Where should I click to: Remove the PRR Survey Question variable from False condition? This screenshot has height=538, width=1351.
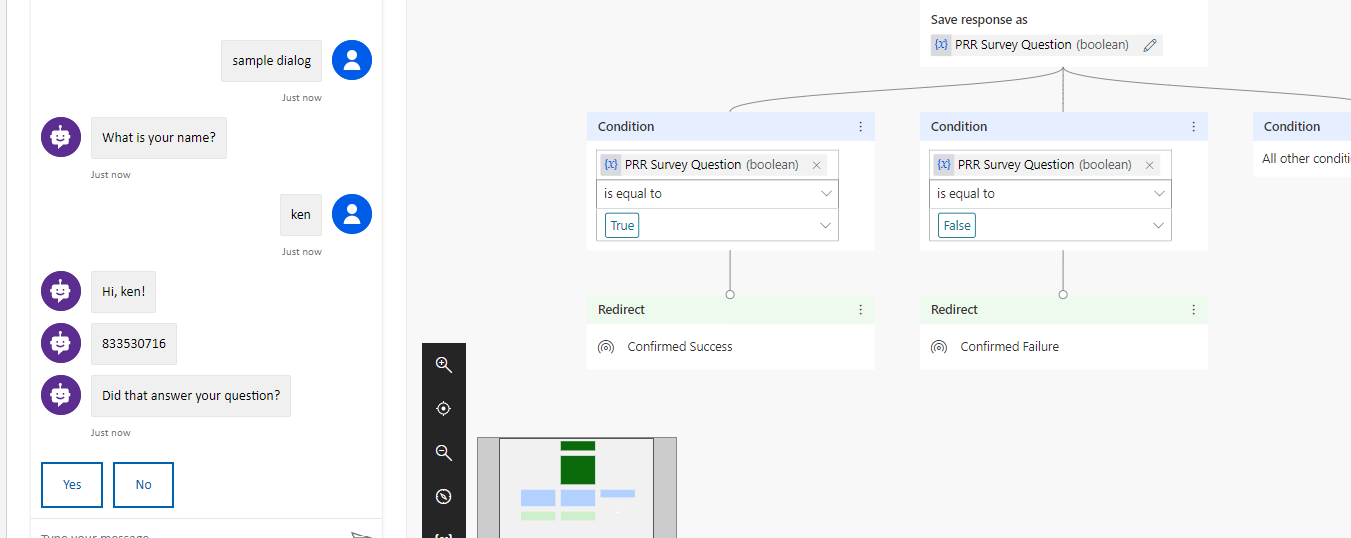1150,165
